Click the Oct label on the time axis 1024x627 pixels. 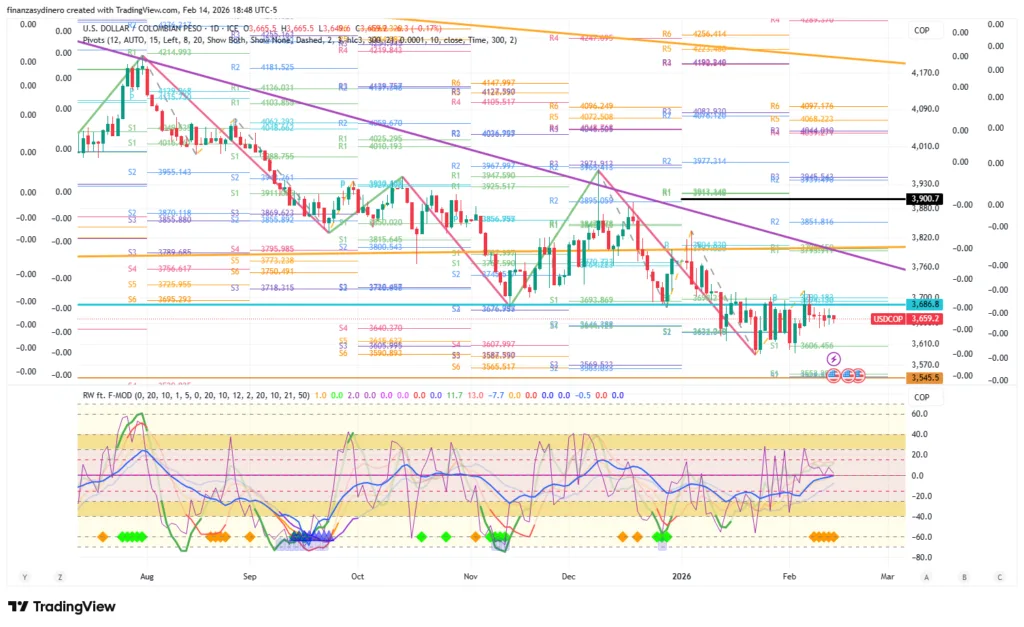click(x=357, y=577)
